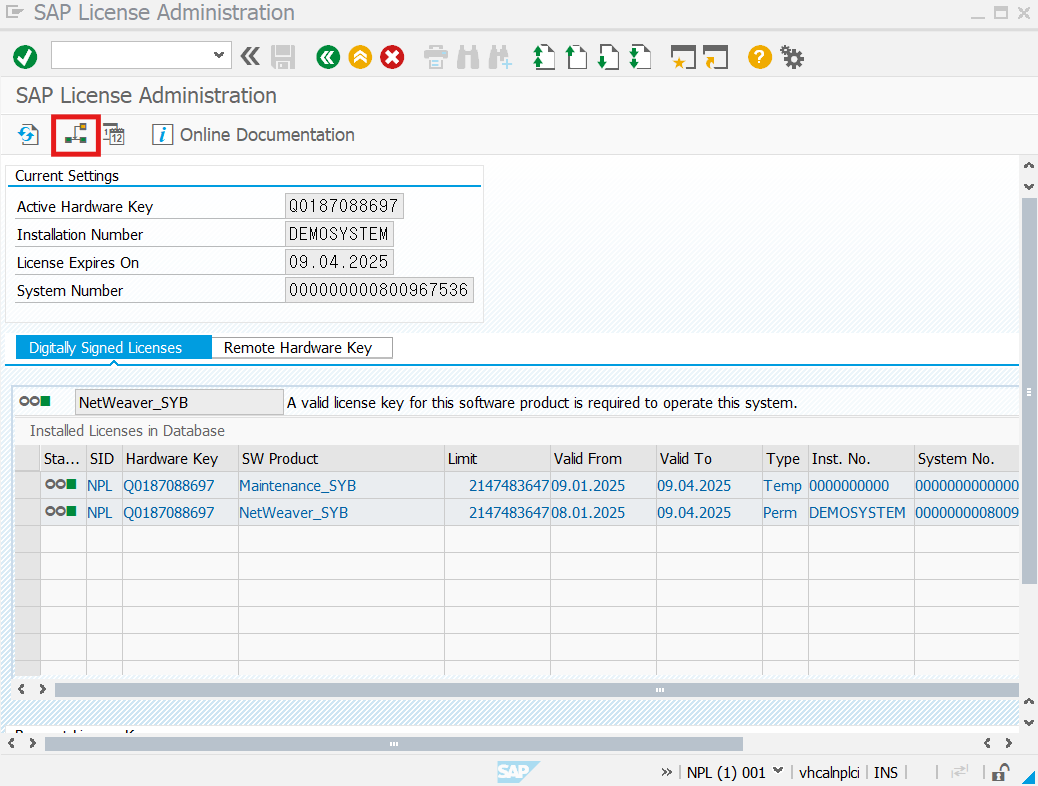The height and width of the screenshot is (786, 1038).
Task: Click the System No. column header
Action: [x=967, y=459]
